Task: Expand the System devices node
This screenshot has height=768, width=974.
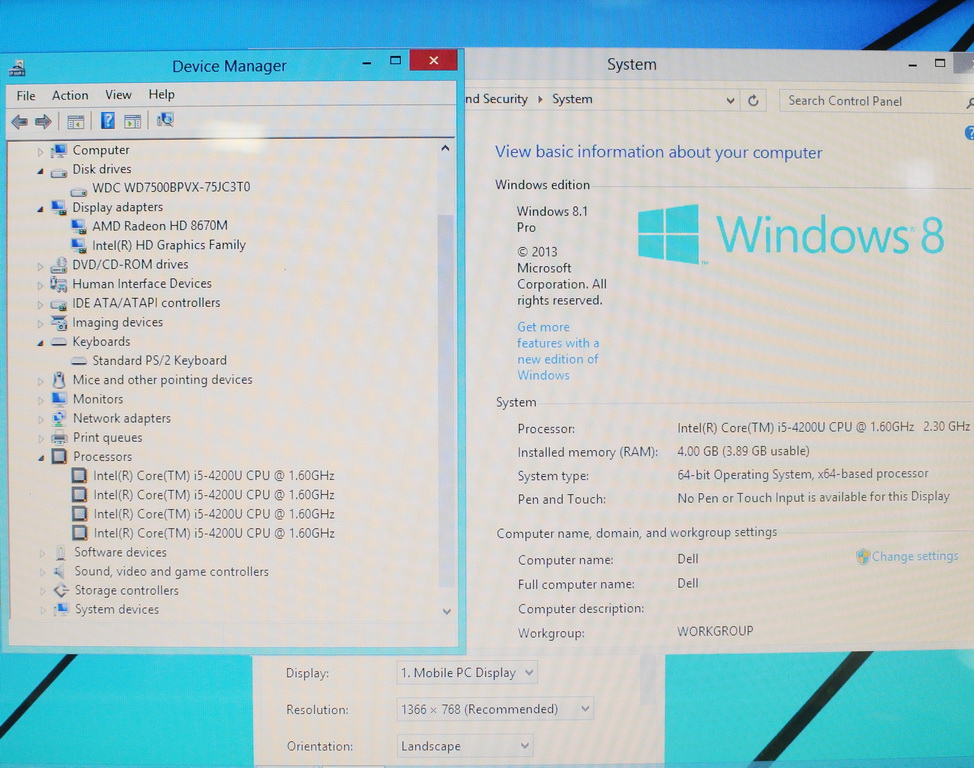Action: click(42, 610)
